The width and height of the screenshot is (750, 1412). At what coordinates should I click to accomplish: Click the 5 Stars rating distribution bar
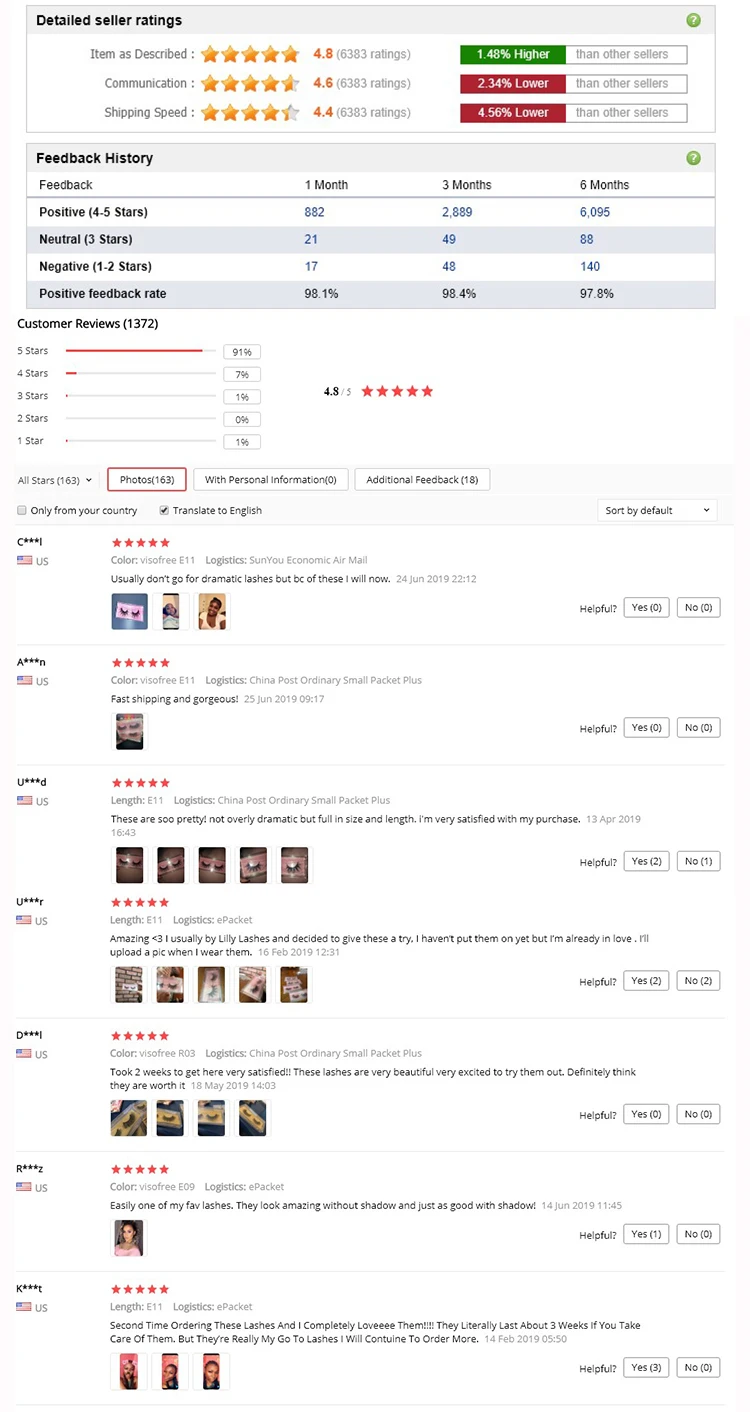141,351
